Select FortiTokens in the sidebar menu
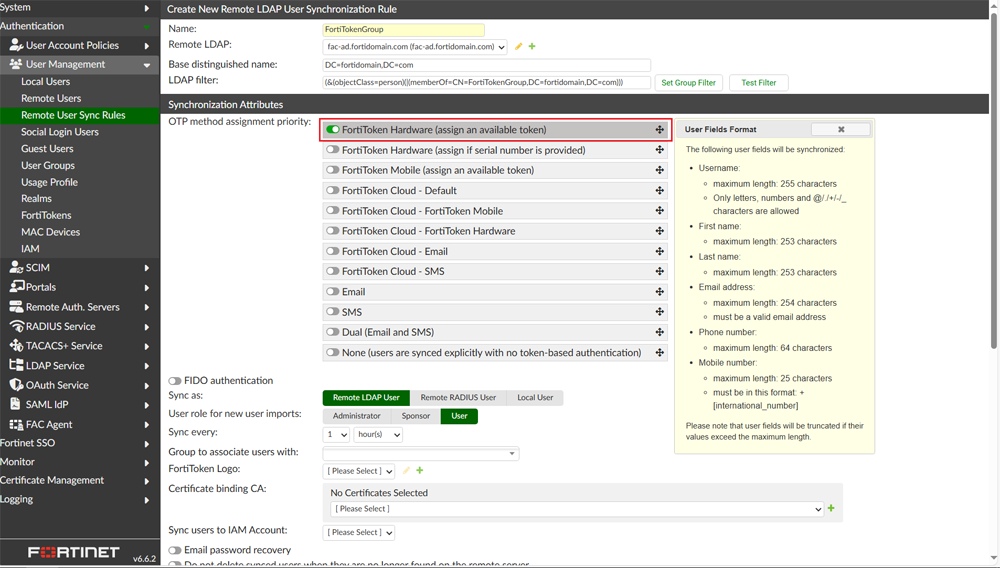 [46, 215]
